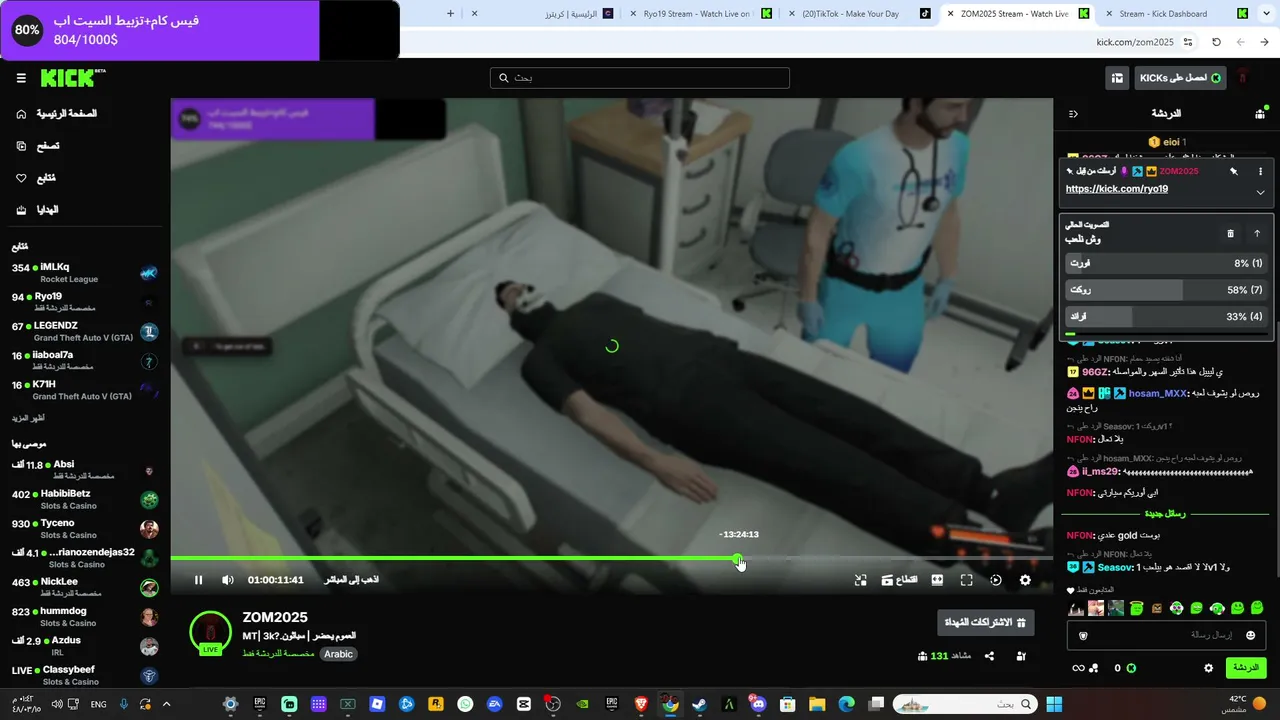1280x720 pixels.
Task: Click the infinity icon below chat
Action: click(1078, 668)
